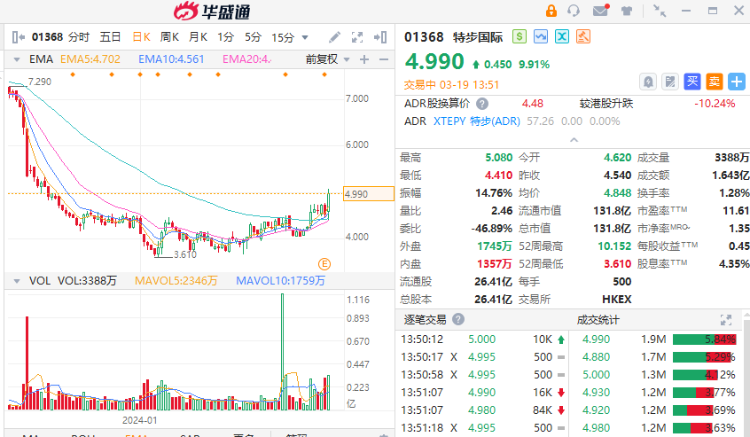
Task: Collapse right panel using arrow icon
Action: (380, 37)
